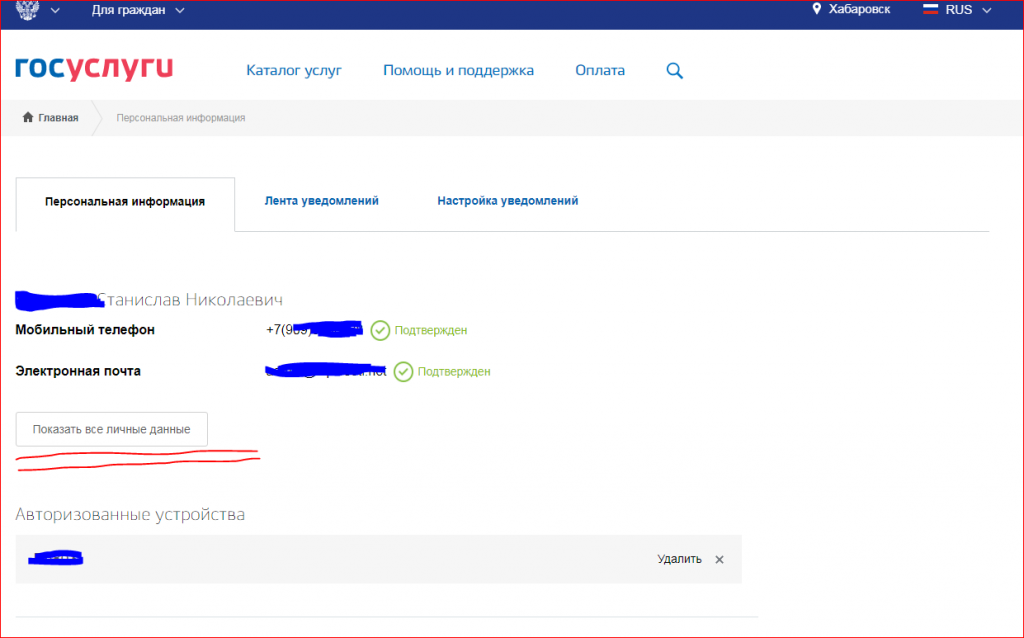Click the search magnifier icon

[675, 71]
